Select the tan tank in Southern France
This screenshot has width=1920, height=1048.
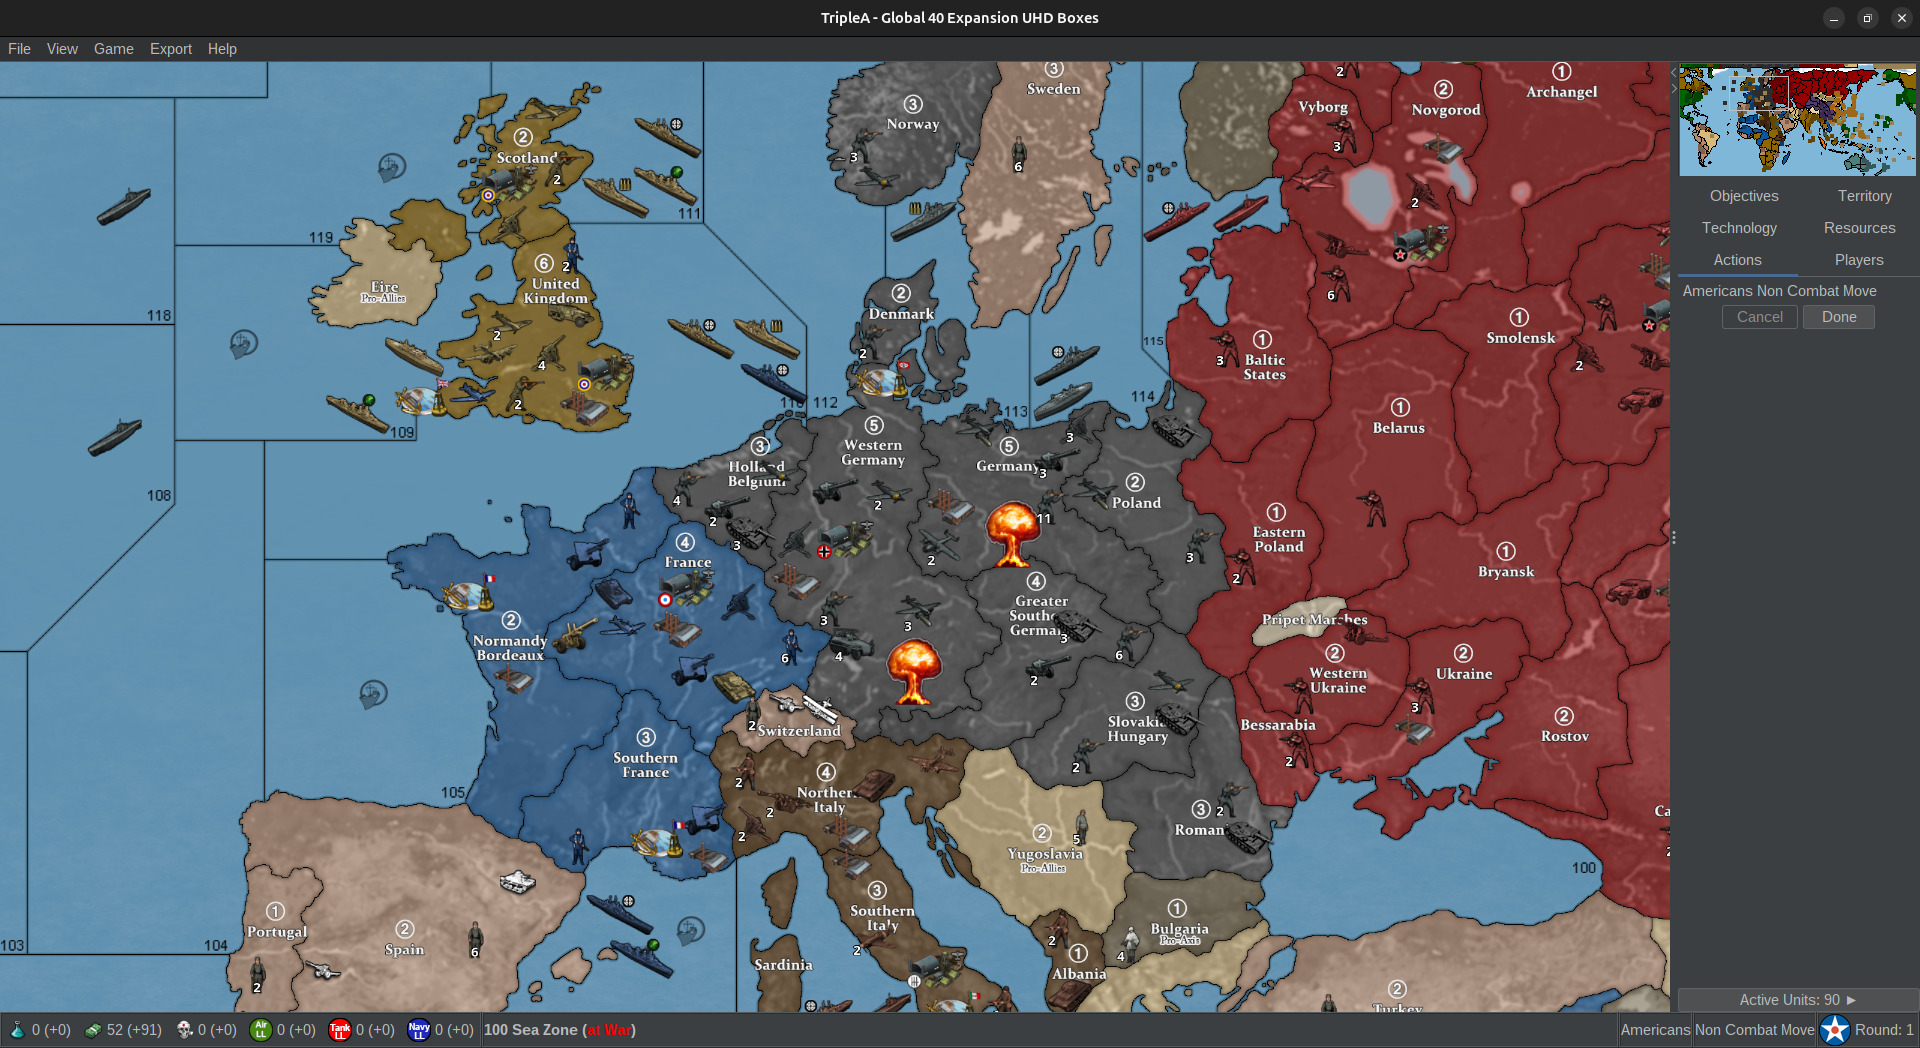pos(734,686)
